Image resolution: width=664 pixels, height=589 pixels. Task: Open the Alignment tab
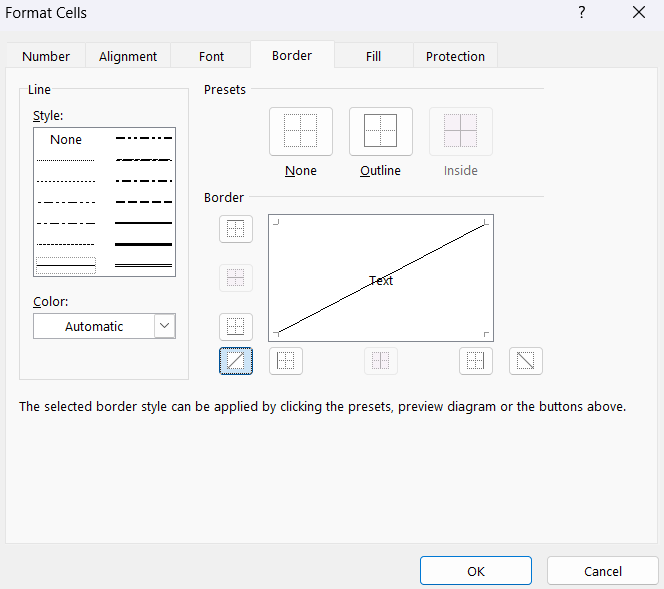(128, 57)
